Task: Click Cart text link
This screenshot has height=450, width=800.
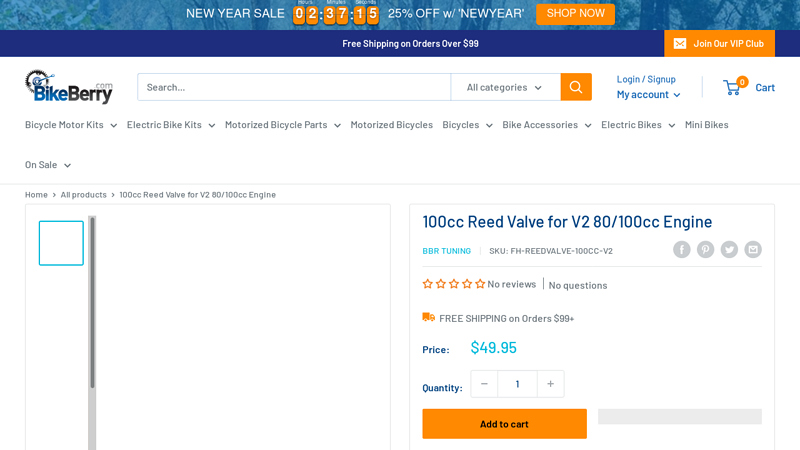Action: coord(765,87)
